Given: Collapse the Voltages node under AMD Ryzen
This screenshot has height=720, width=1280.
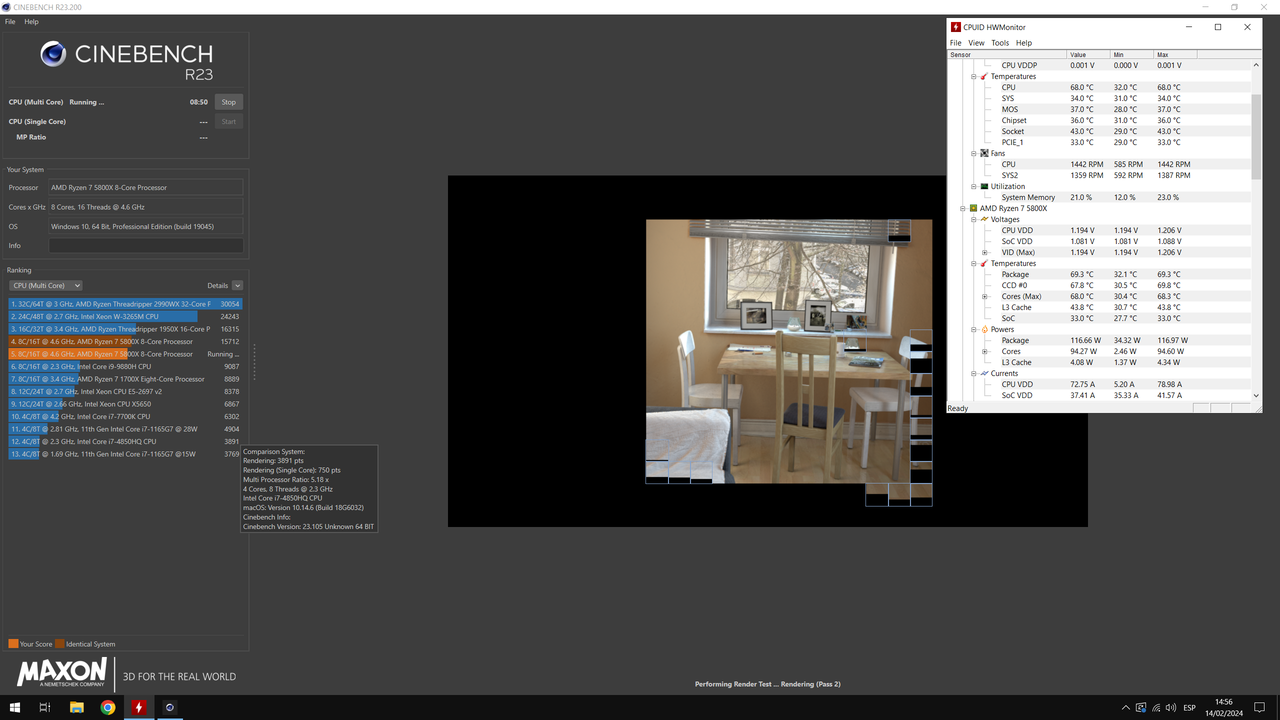Looking at the screenshot, I should [x=974, y=219].
